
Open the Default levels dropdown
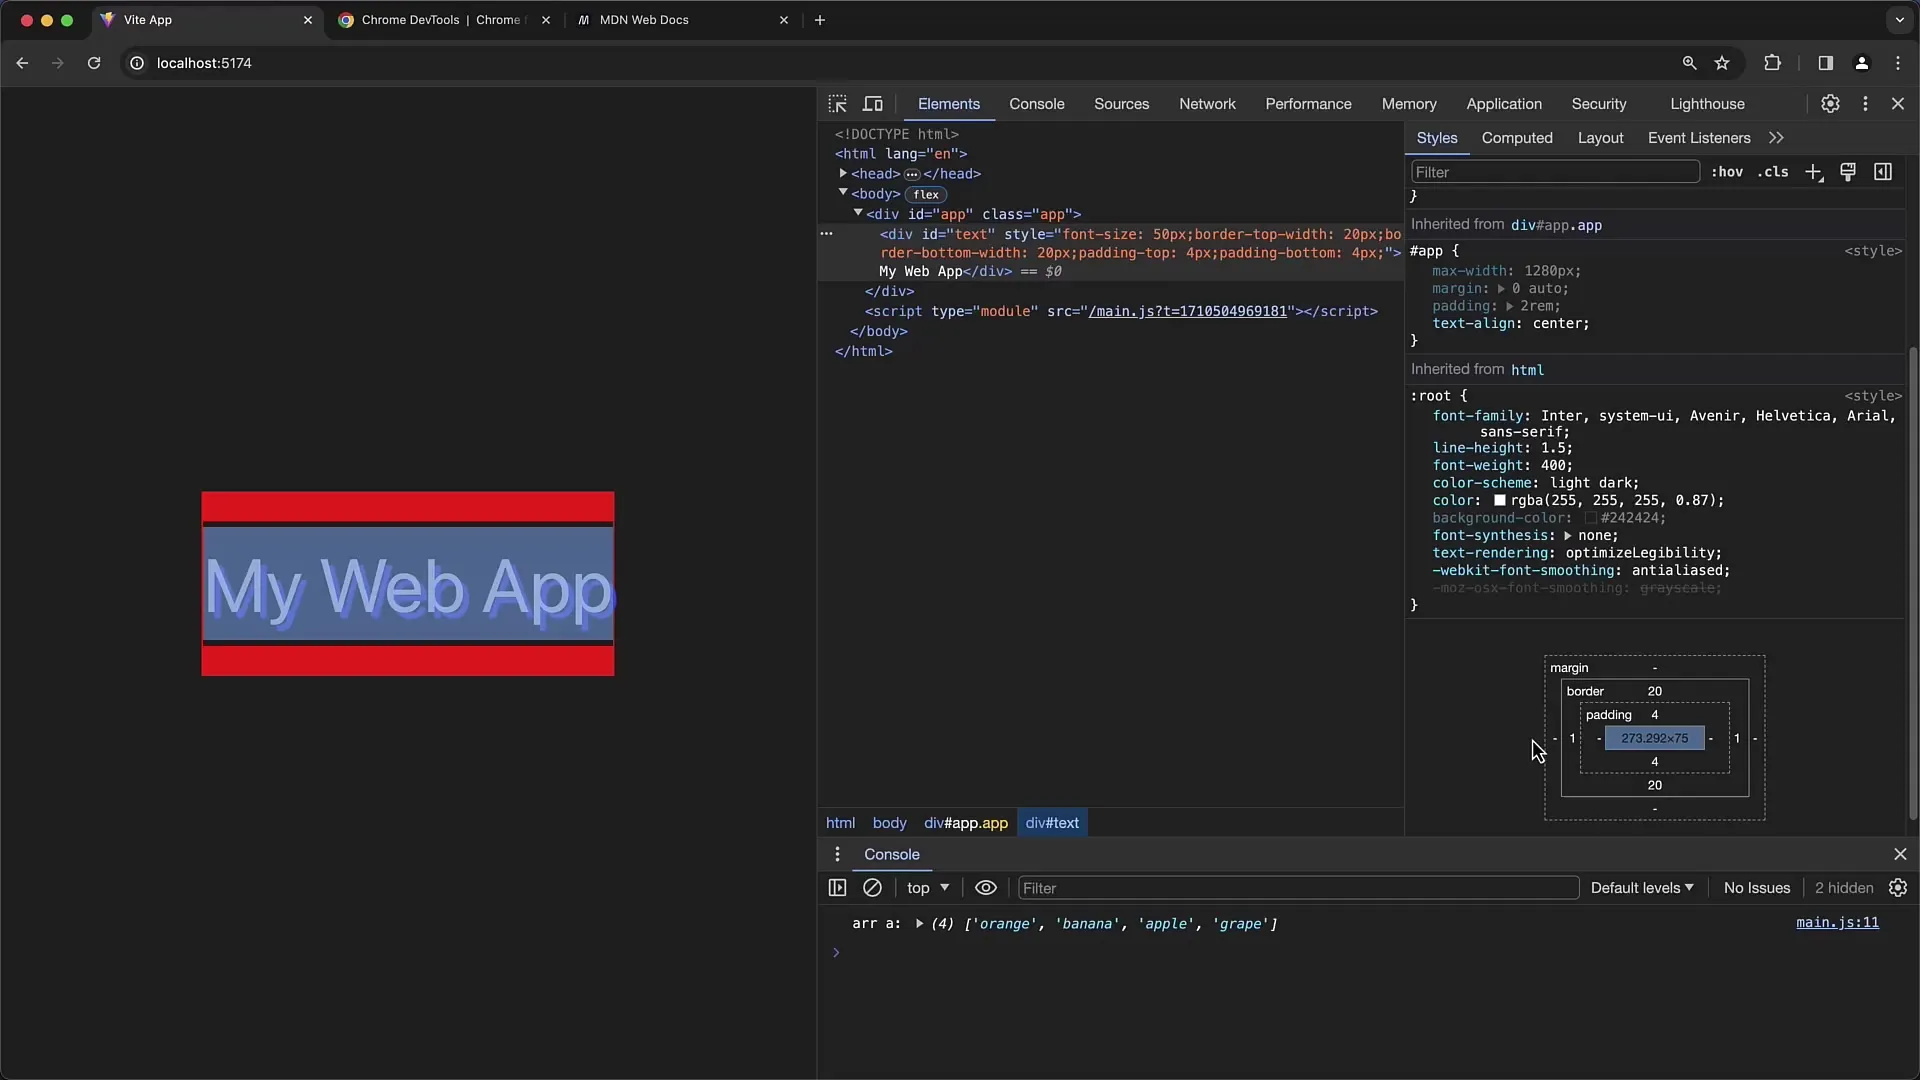1642,888
